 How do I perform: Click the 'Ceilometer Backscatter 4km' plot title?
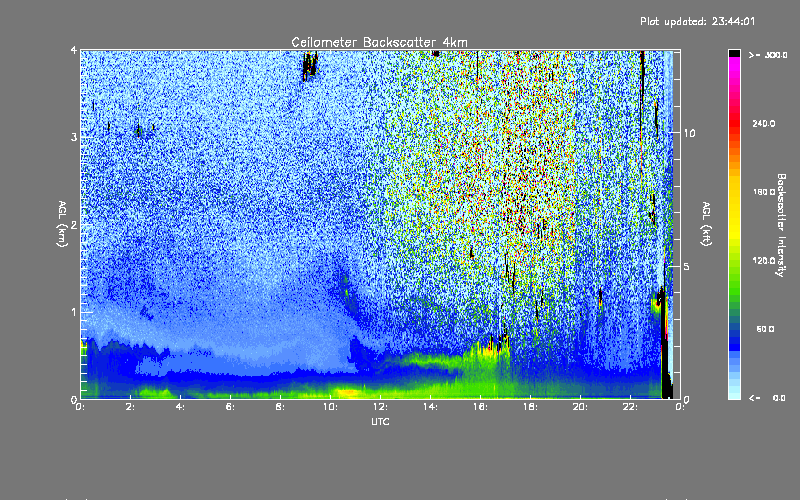point(379,42)
